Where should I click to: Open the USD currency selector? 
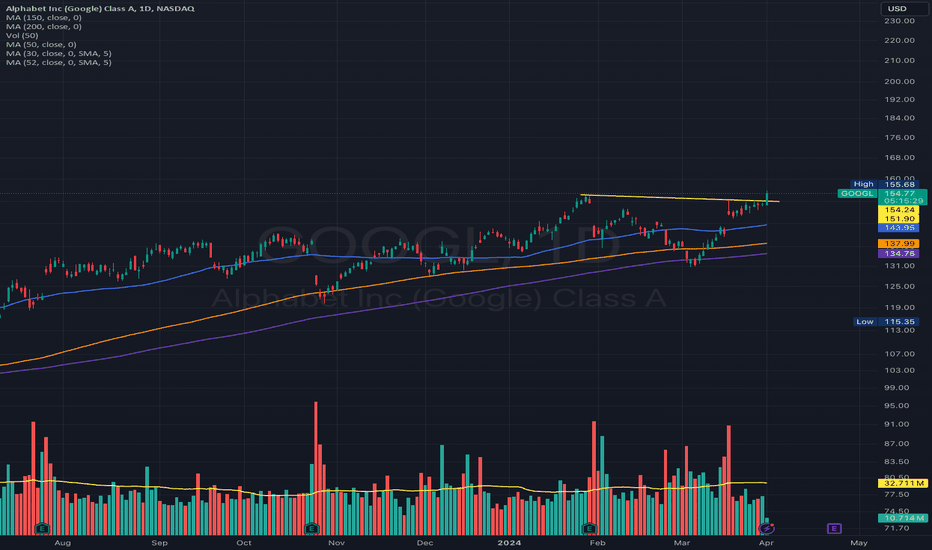[903, 8]
